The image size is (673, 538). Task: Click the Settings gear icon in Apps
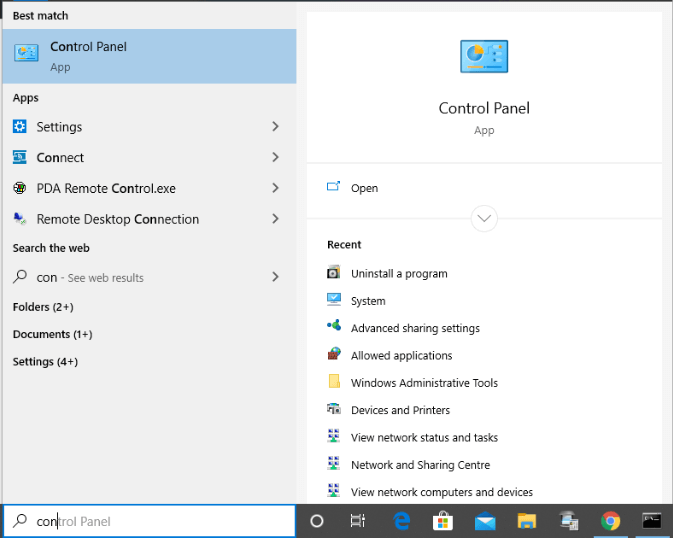(x=20, y=127)
